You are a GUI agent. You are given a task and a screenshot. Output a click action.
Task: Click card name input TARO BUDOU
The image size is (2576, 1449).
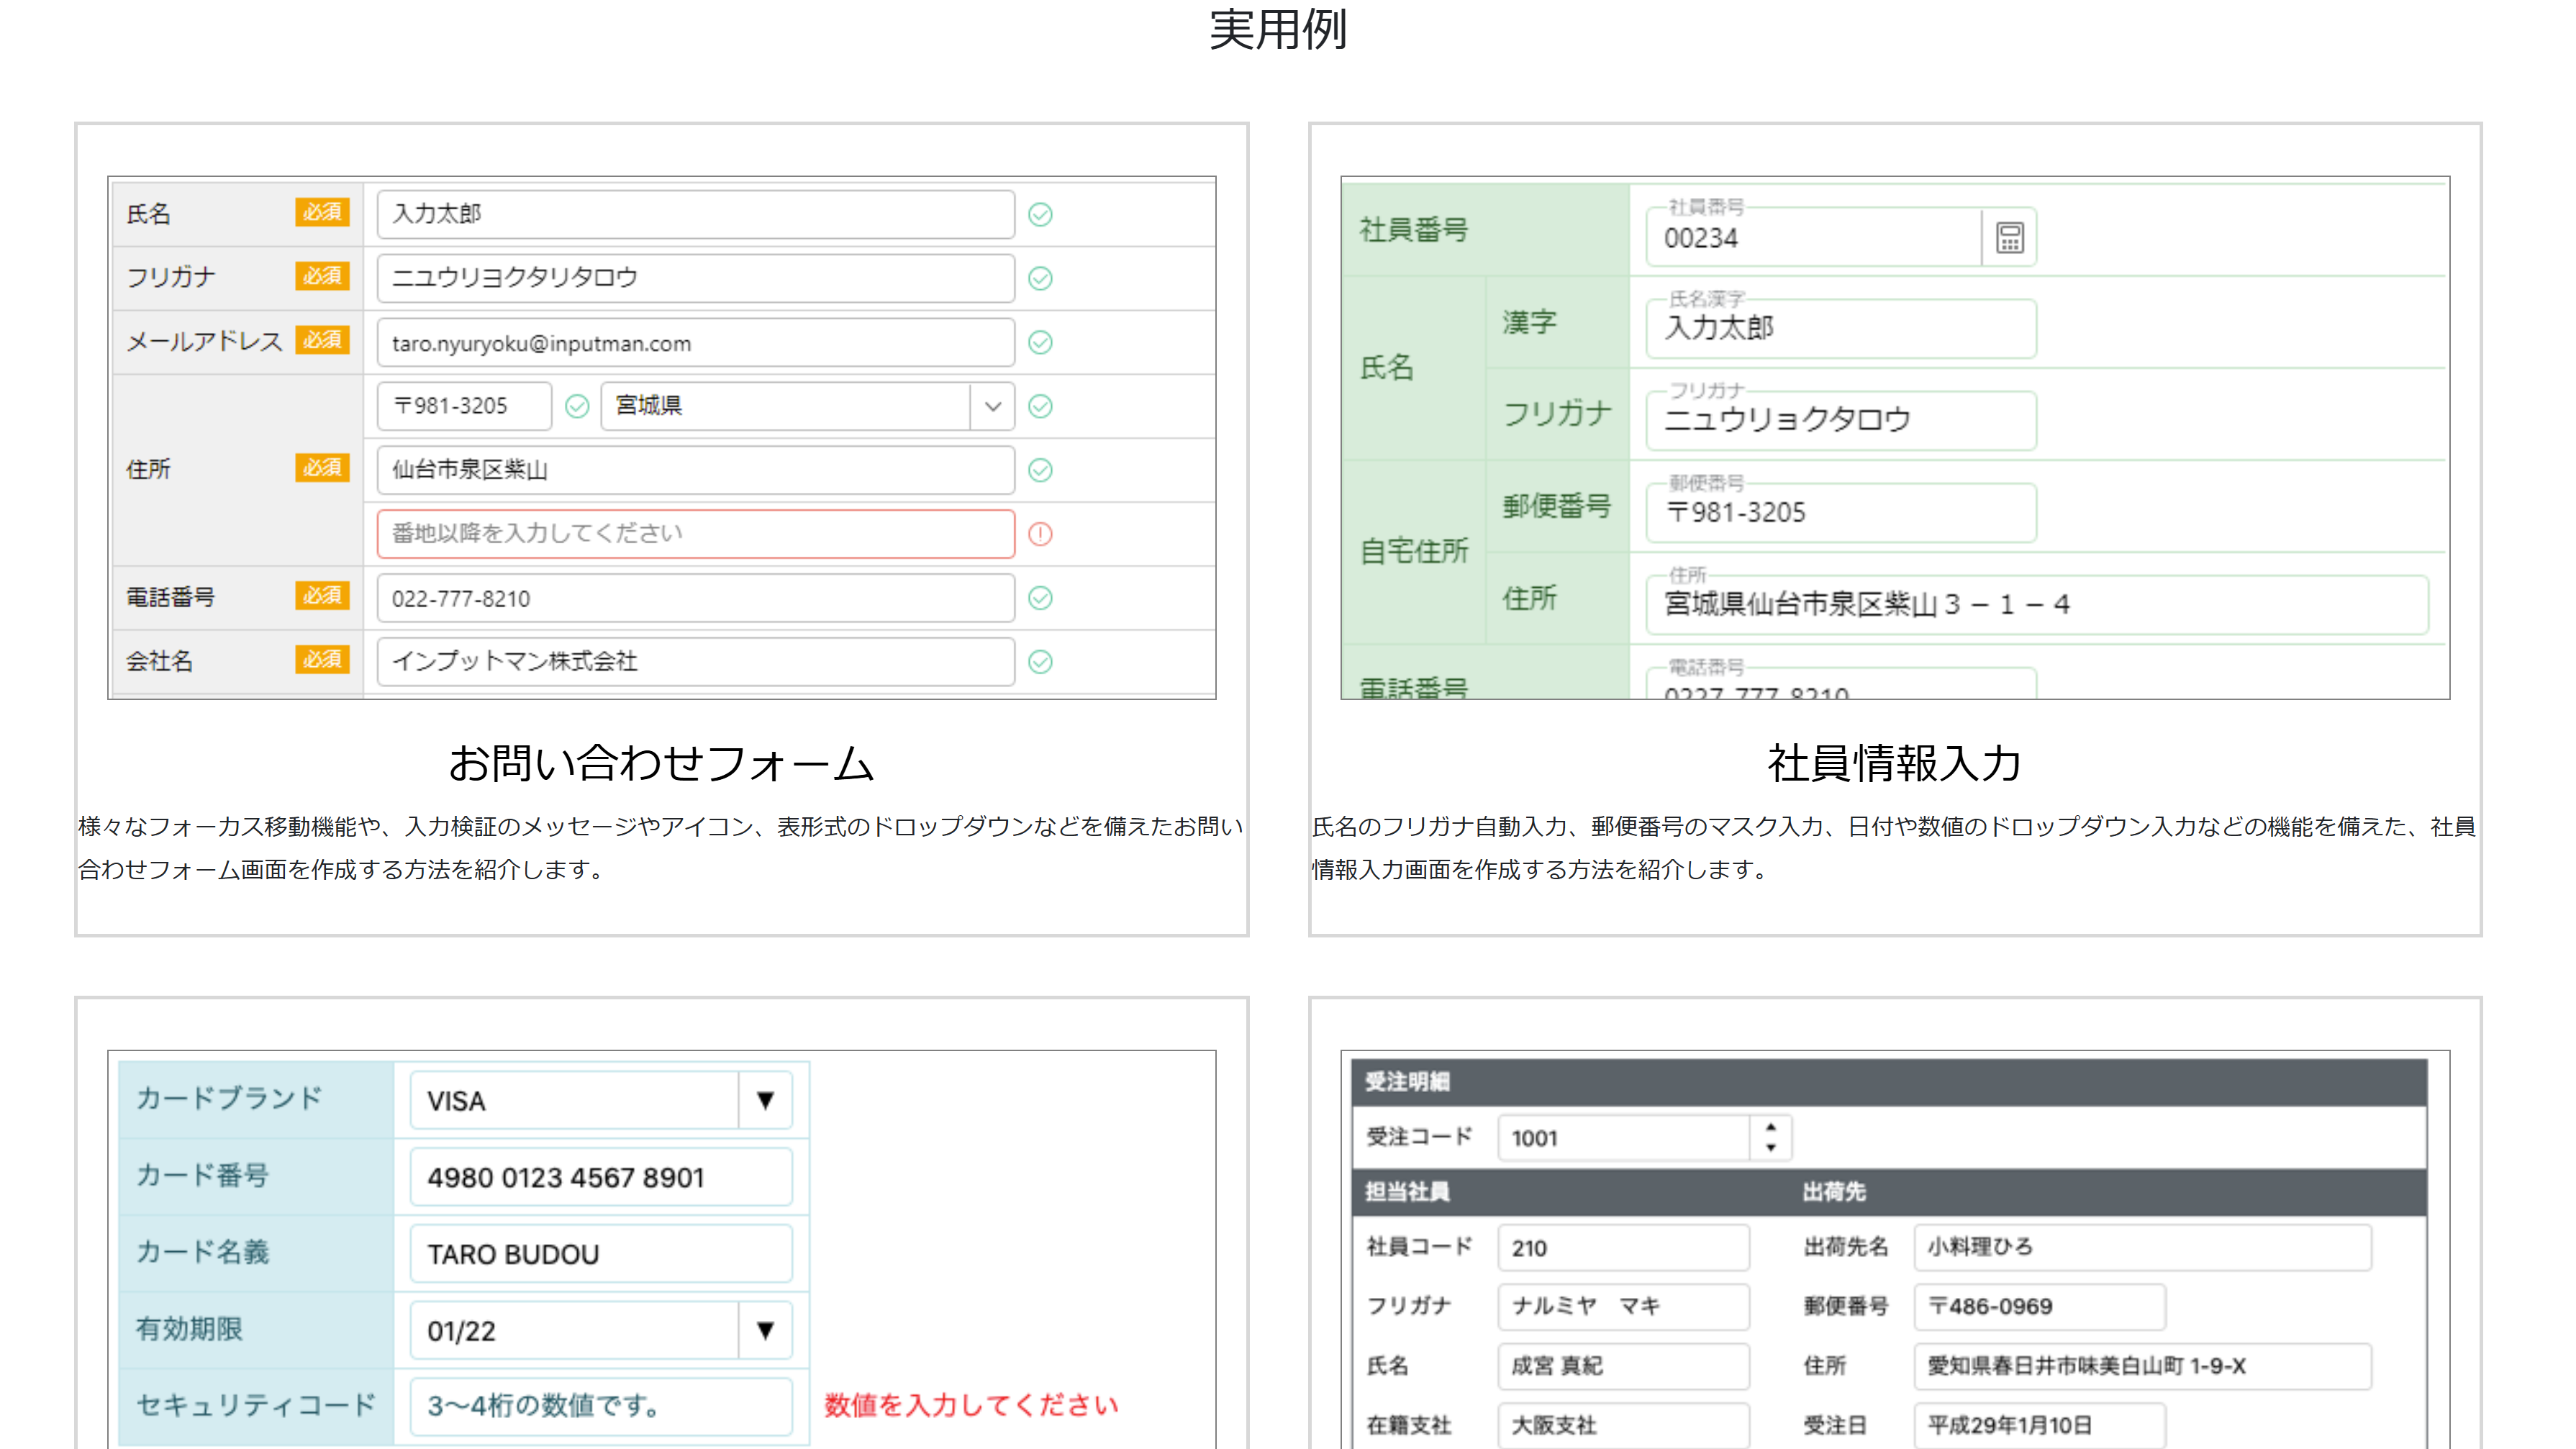[x=601, y=1254]
